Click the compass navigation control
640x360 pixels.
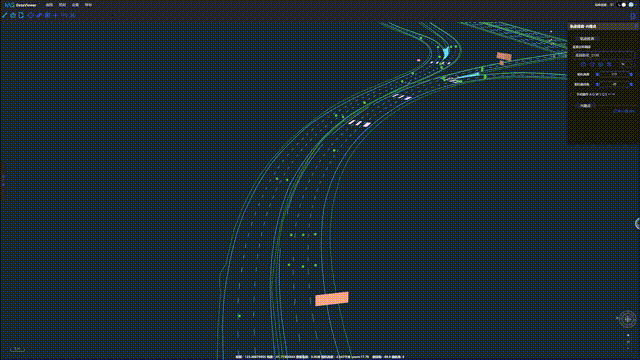coord(627,319)
